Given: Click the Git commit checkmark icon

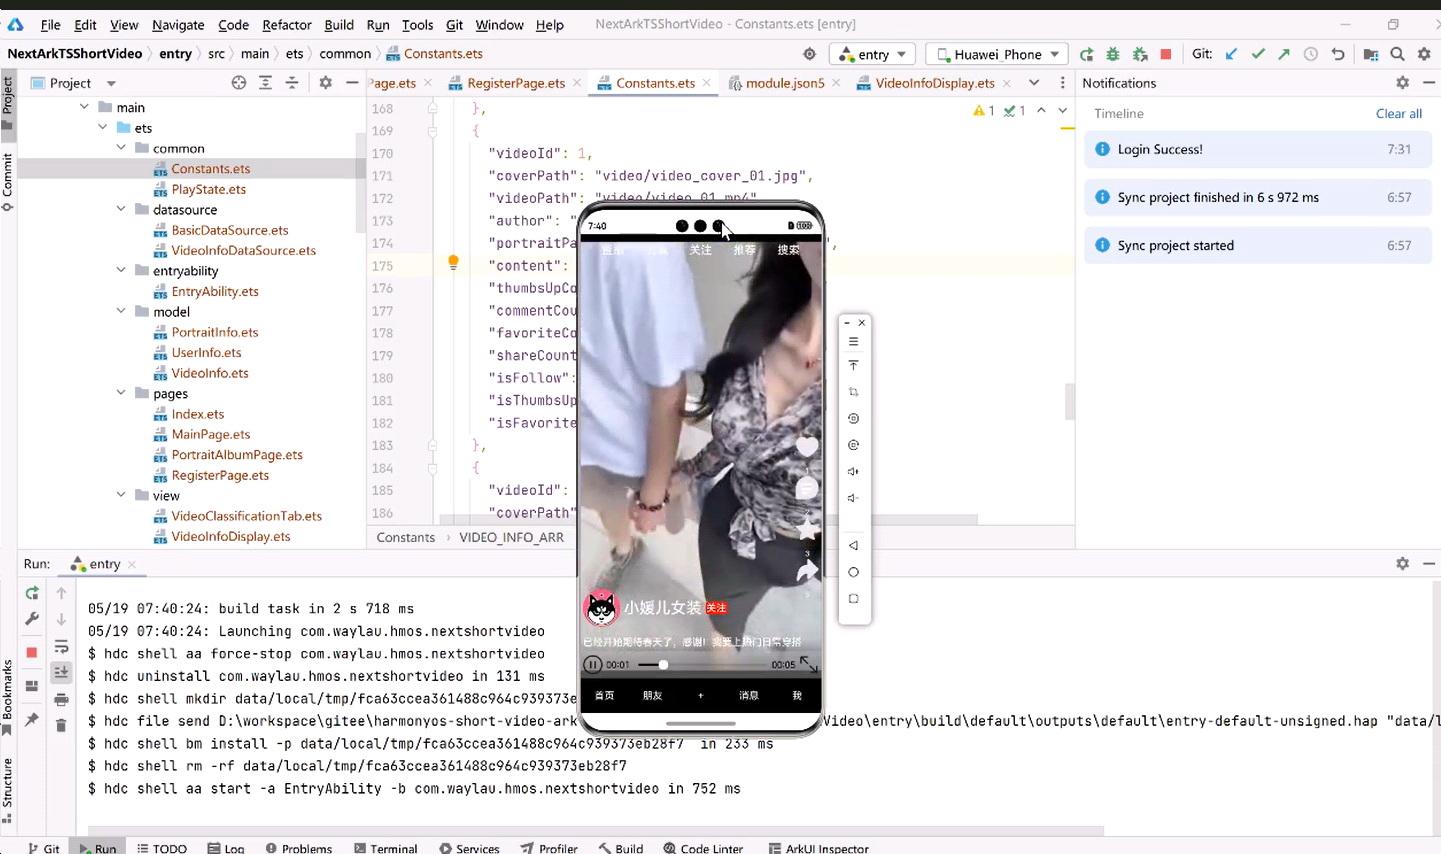Looking at the screenshot, I should coord(1258,54).
